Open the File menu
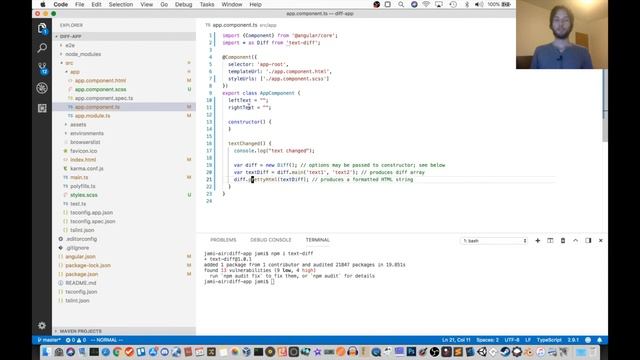The width and height of the screenshot is (640, 360). tap(80, 4)
